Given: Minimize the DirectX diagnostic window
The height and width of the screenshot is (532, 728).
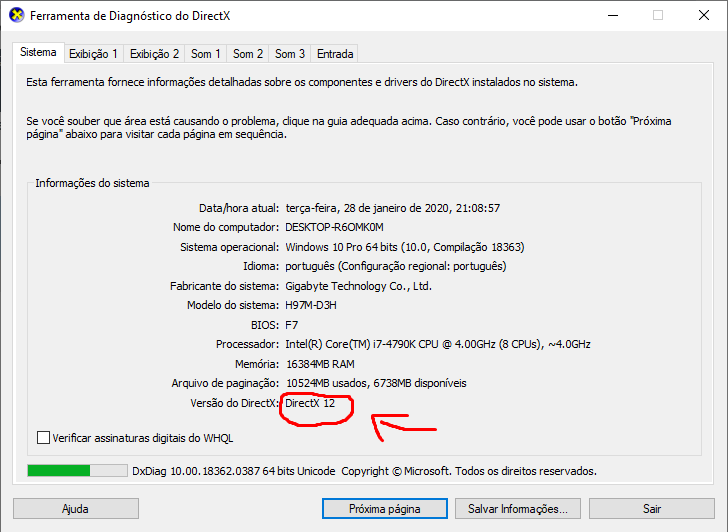Looking at the screenshot, I should click(x=613, y=15).
